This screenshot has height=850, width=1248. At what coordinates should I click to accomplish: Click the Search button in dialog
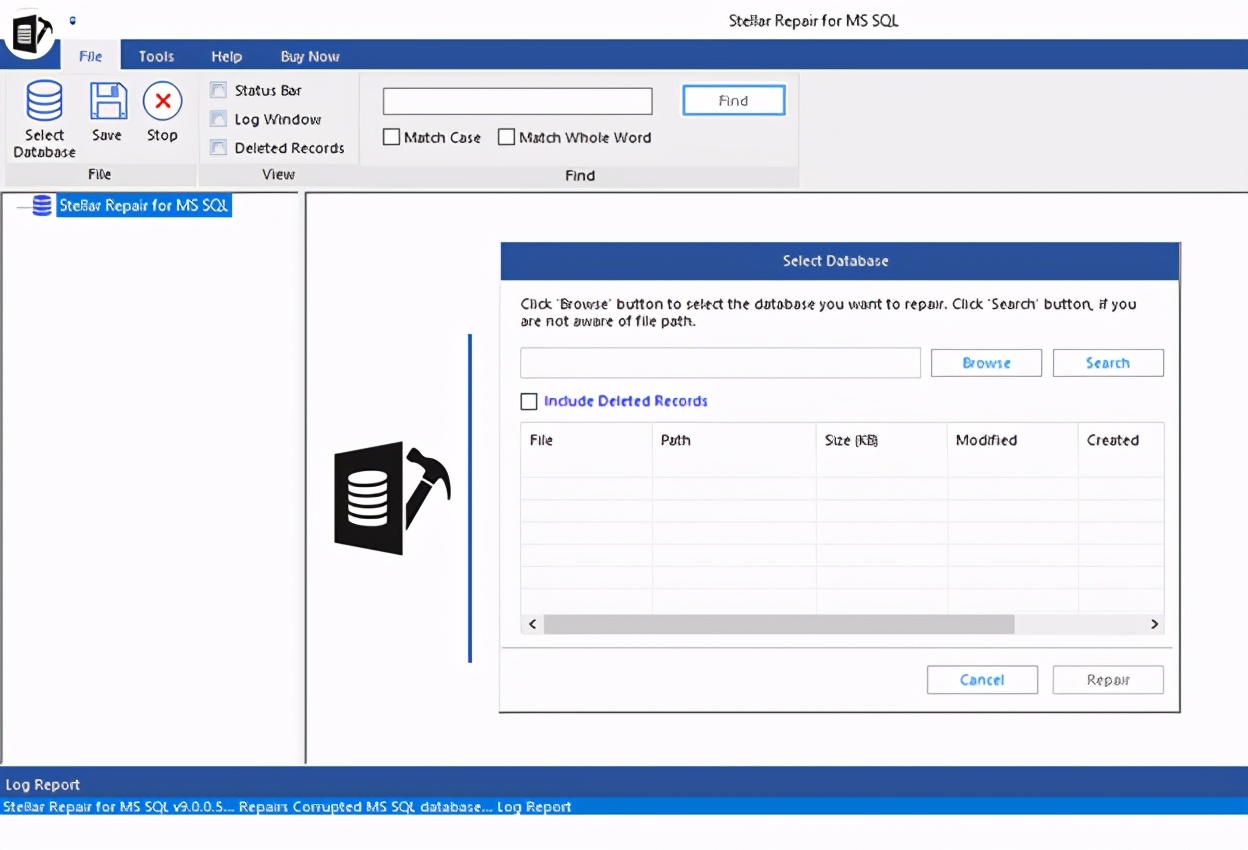pos(1108,363)
